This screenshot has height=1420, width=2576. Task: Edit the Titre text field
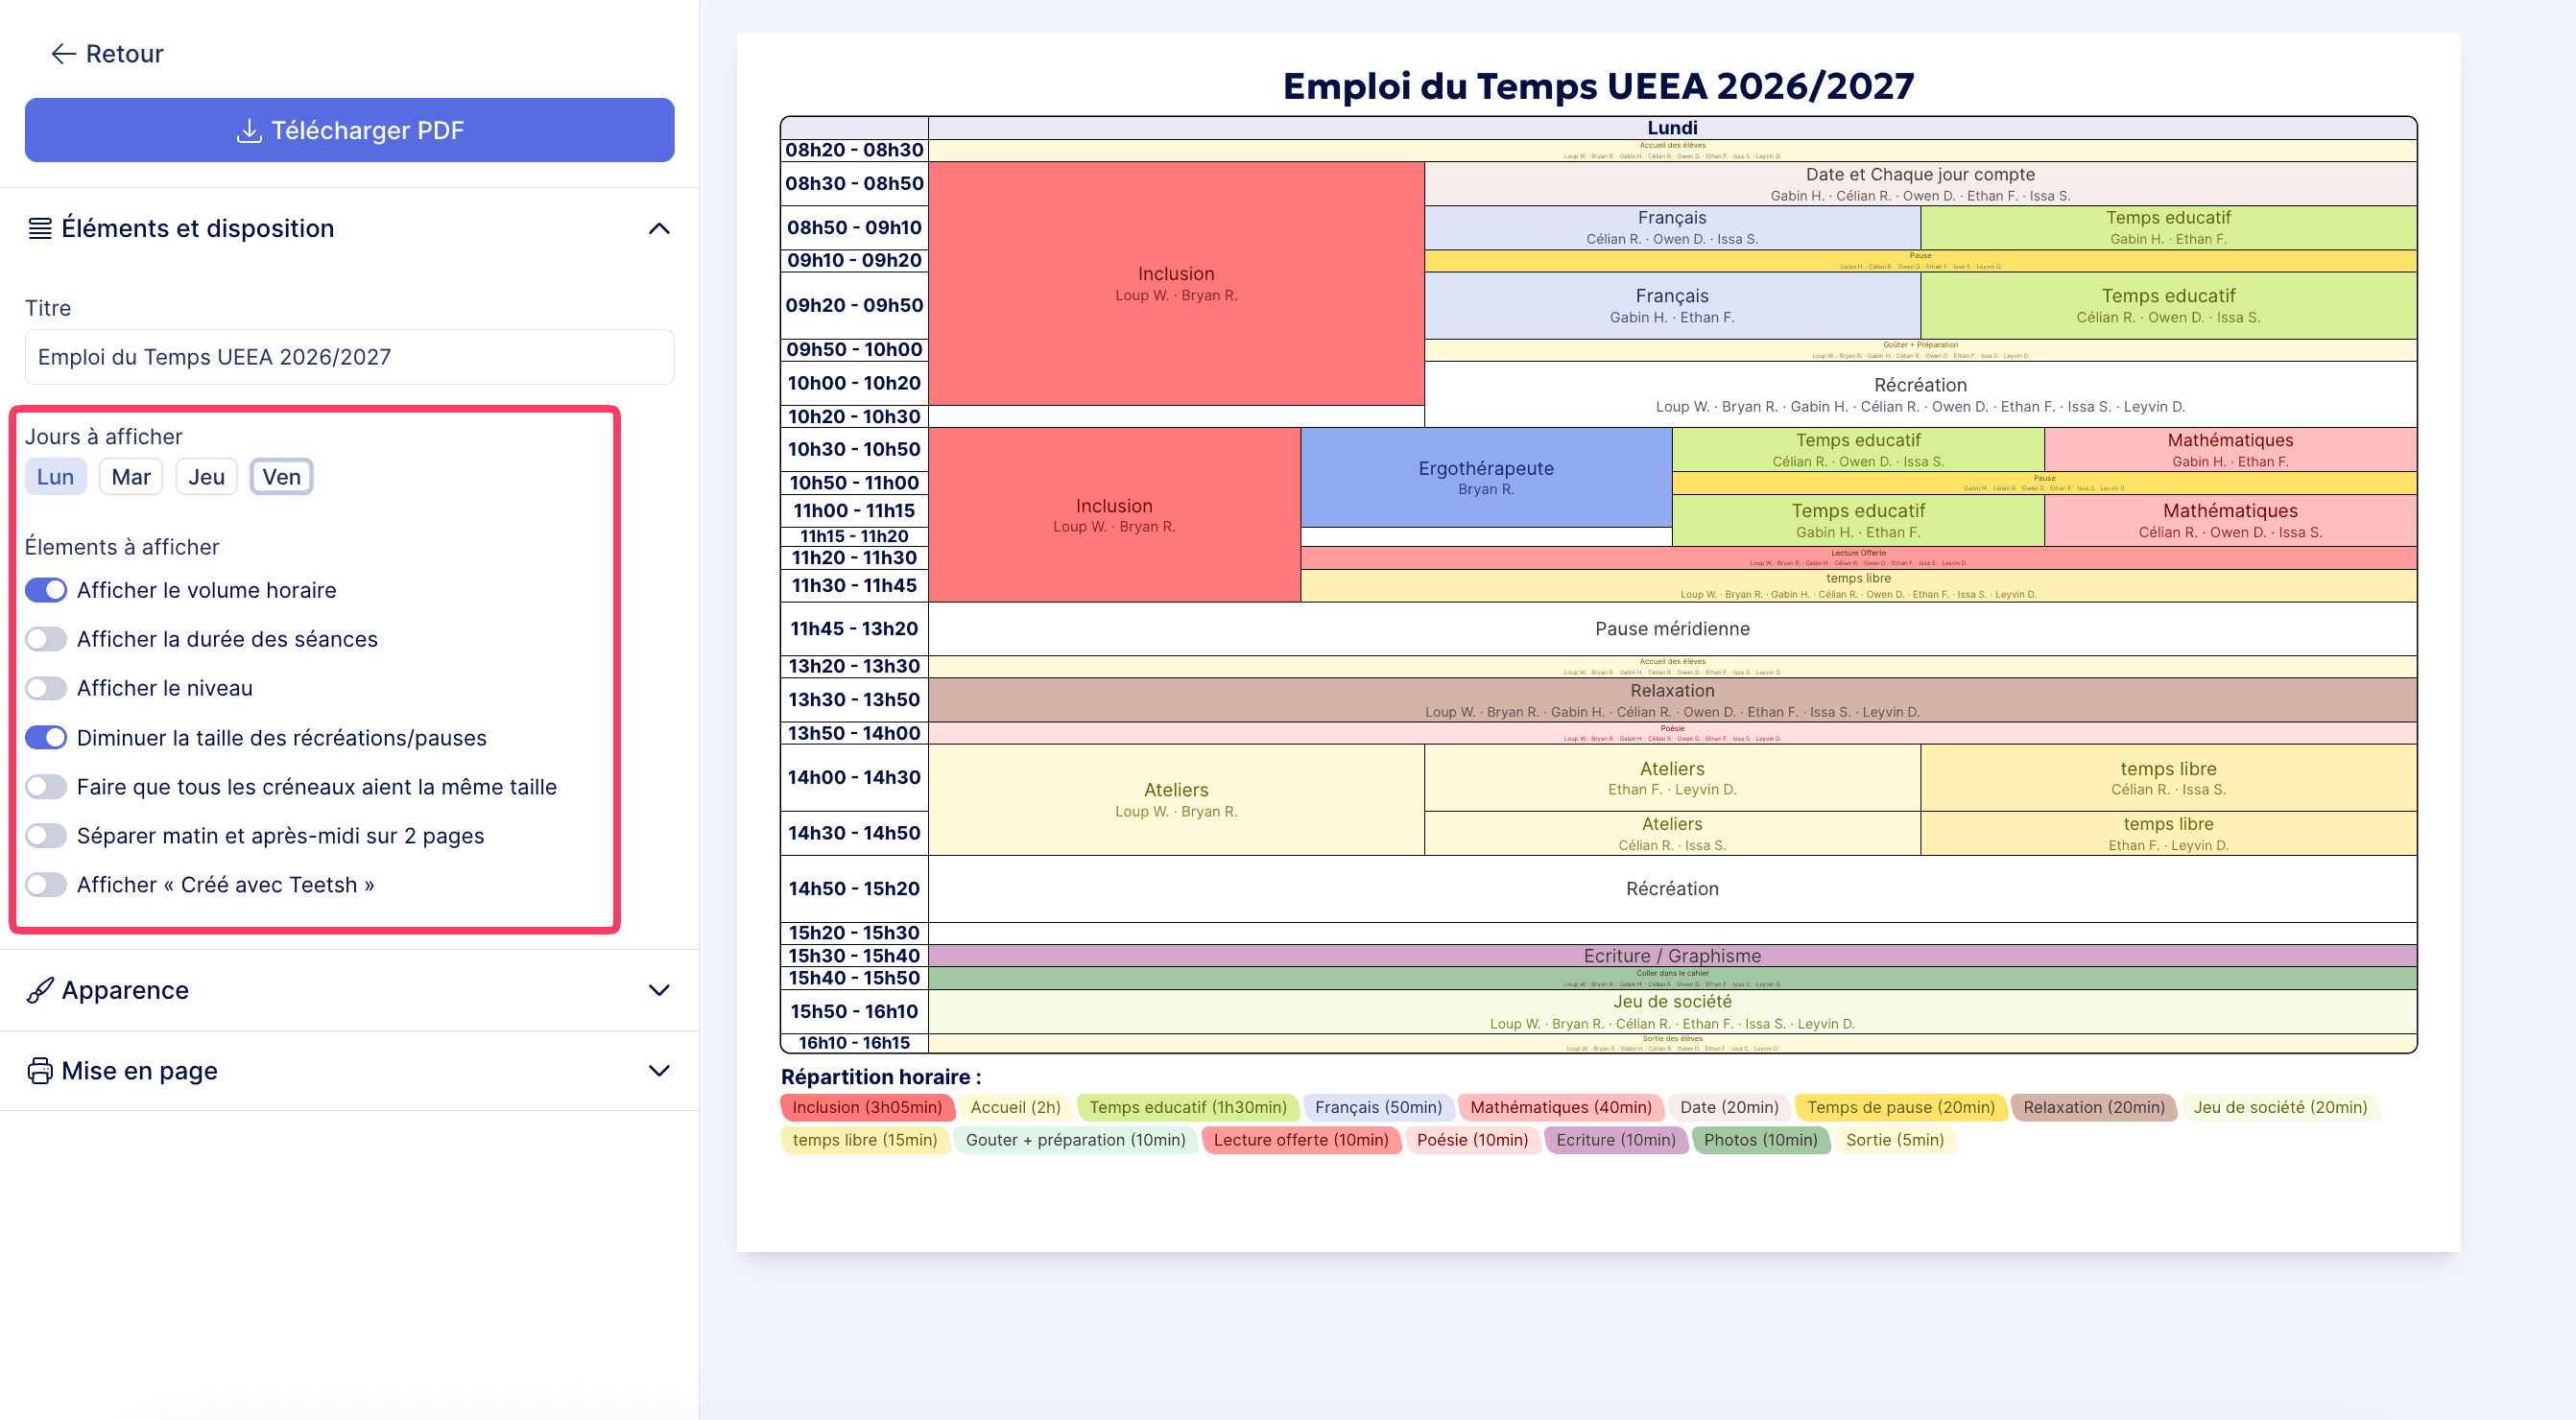coord(350,357)
